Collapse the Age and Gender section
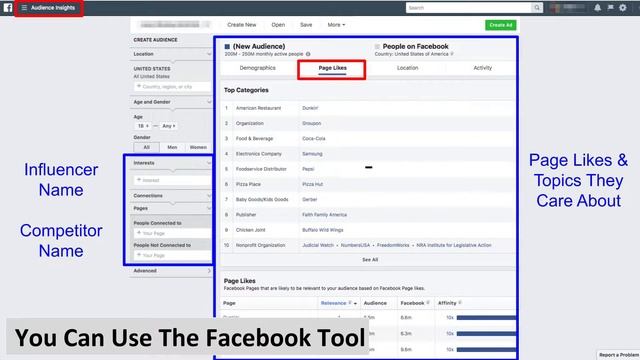This screenshot has width=640, height=360. (x=209, y=102)
